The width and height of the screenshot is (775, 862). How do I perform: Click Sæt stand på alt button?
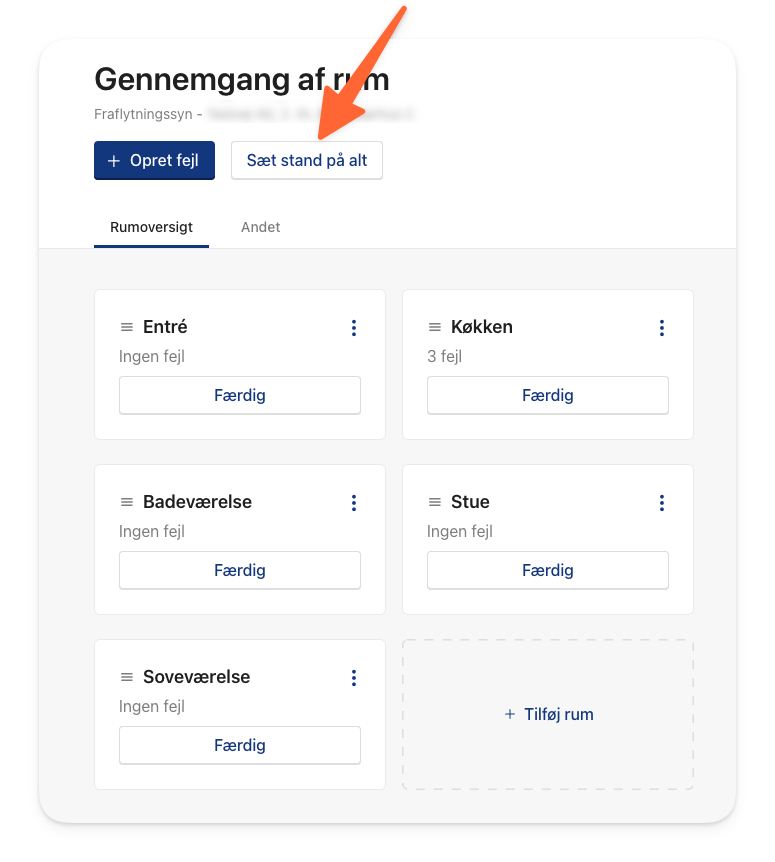pos(307,161)
